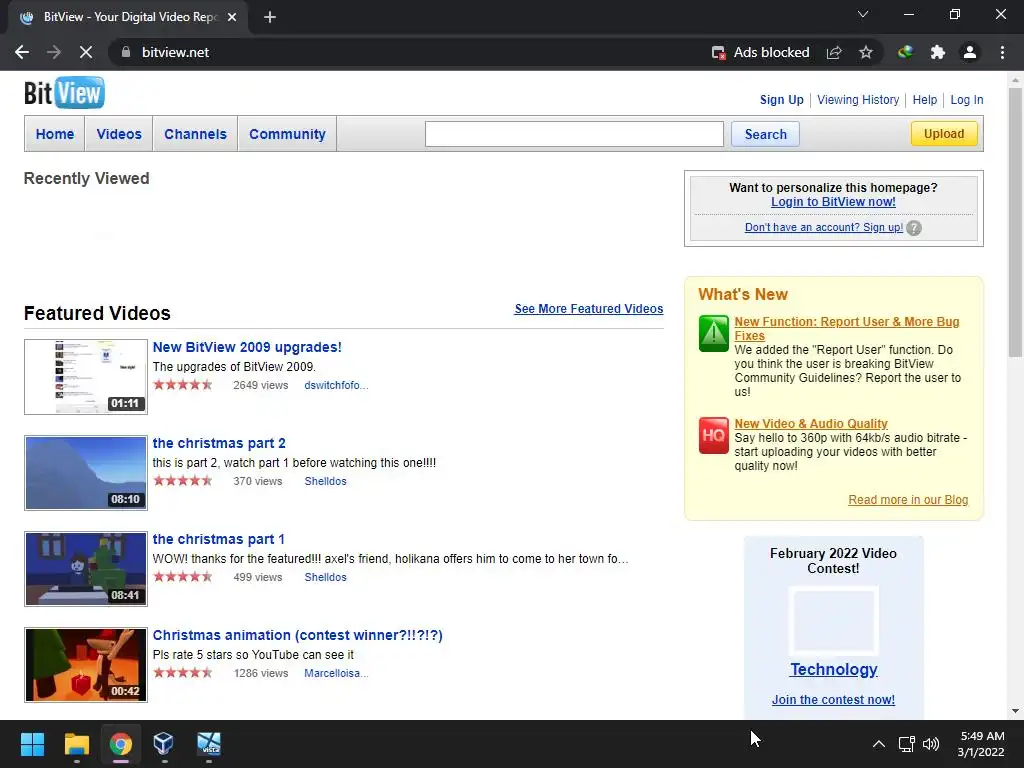
Task: Click Join the contest now!
Action: coord(833,699)
